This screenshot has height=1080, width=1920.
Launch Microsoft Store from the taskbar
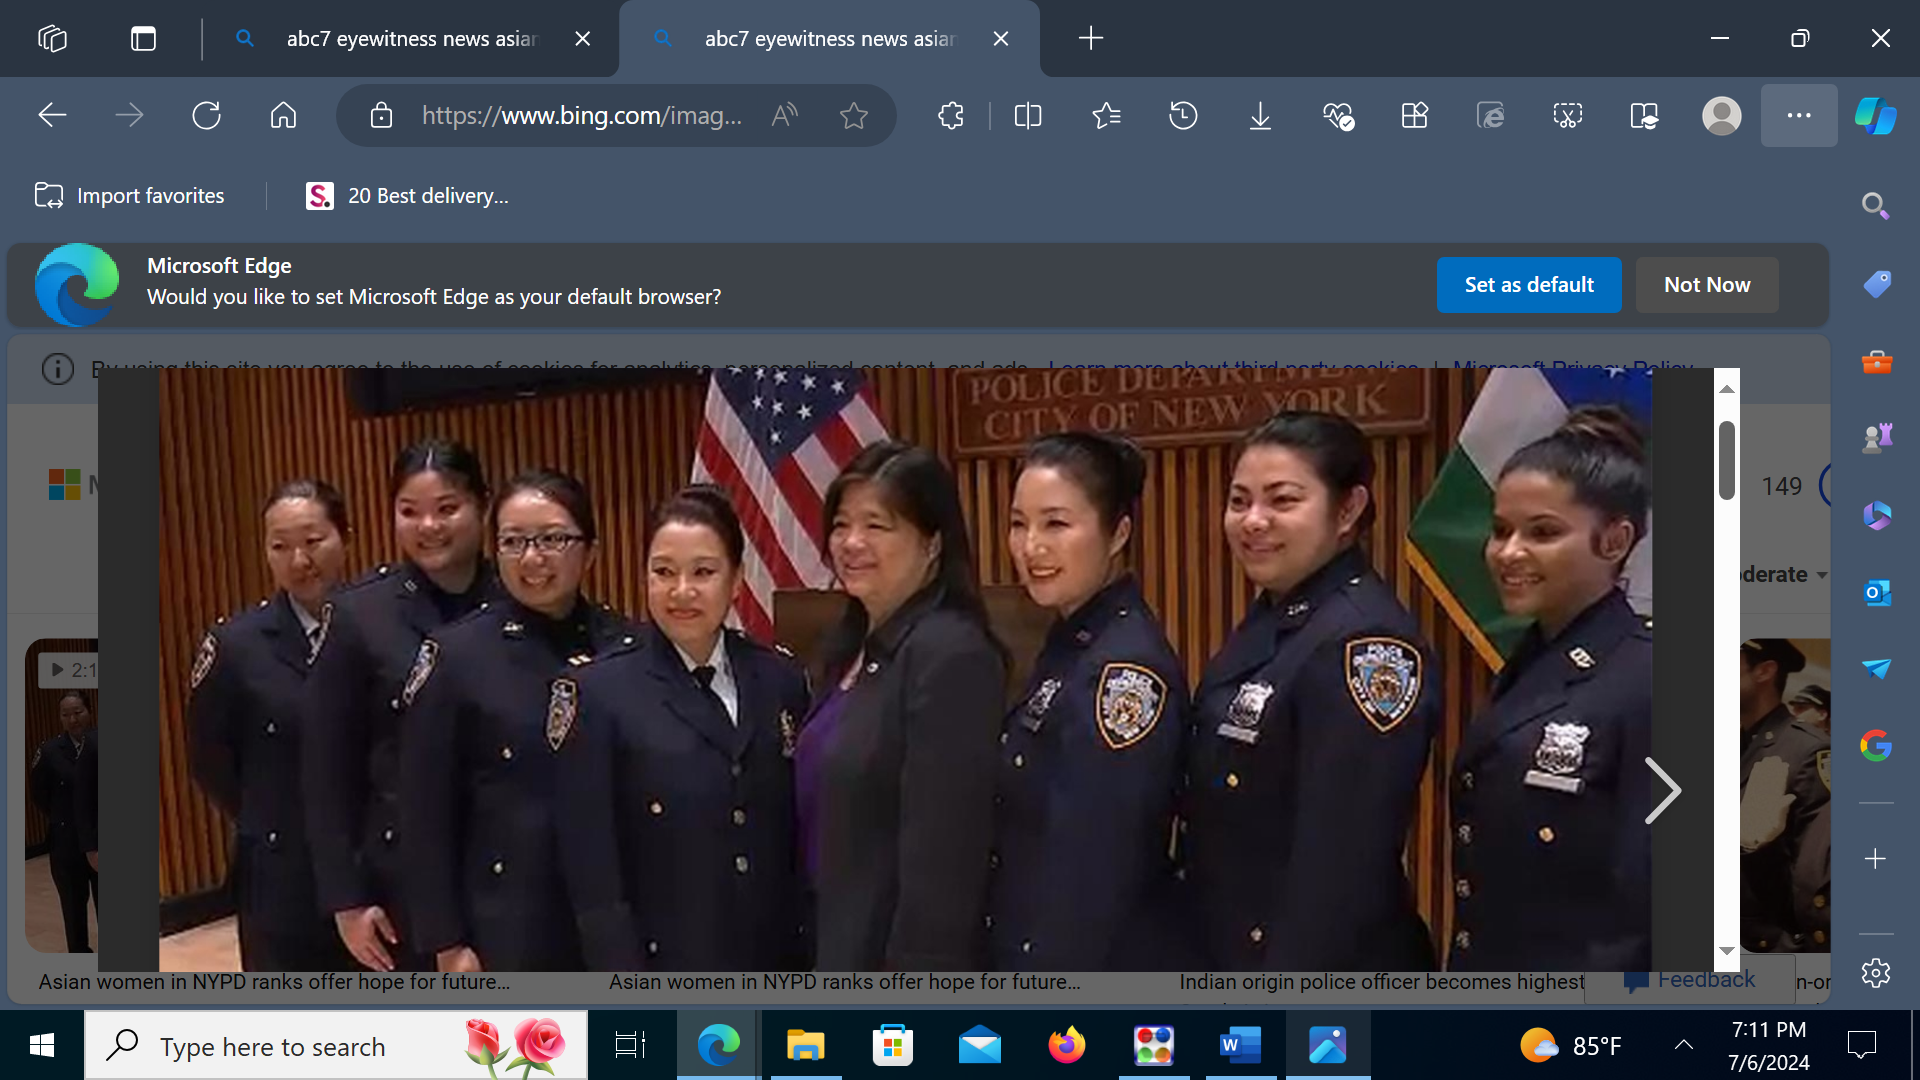click(x=892, y=1046)
